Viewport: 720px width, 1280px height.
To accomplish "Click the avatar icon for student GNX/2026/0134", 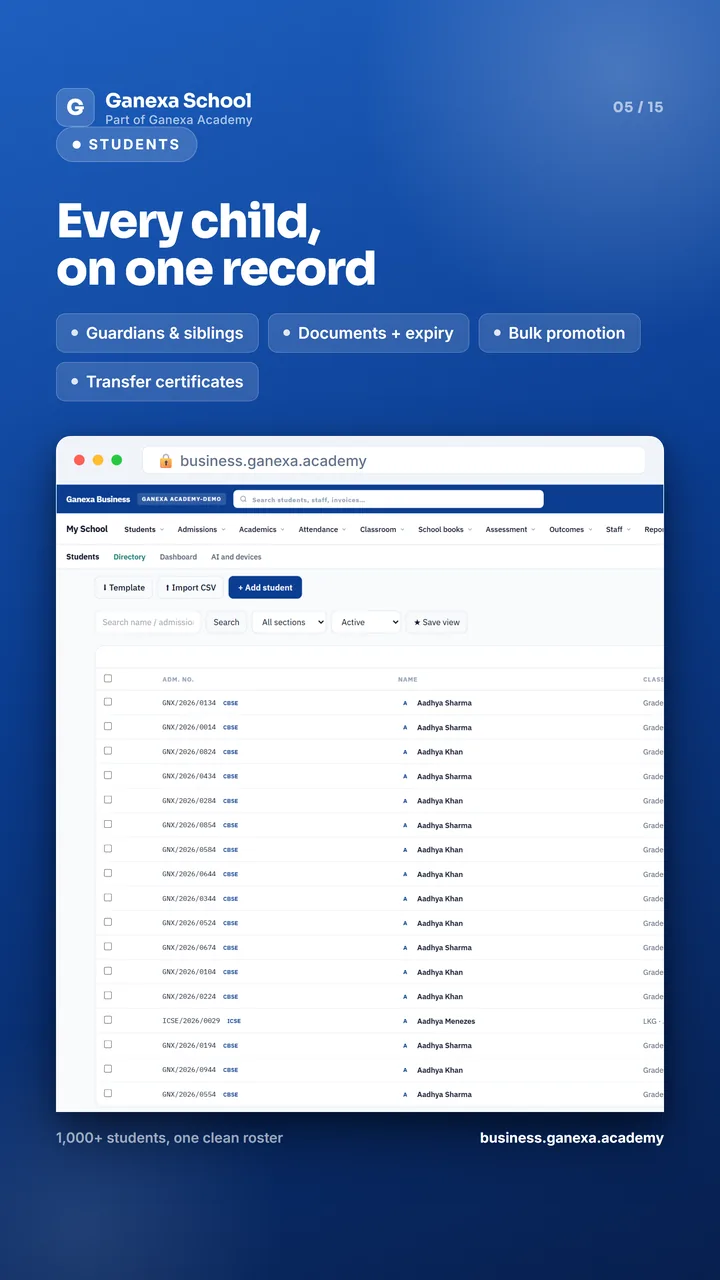I will 405,703.
